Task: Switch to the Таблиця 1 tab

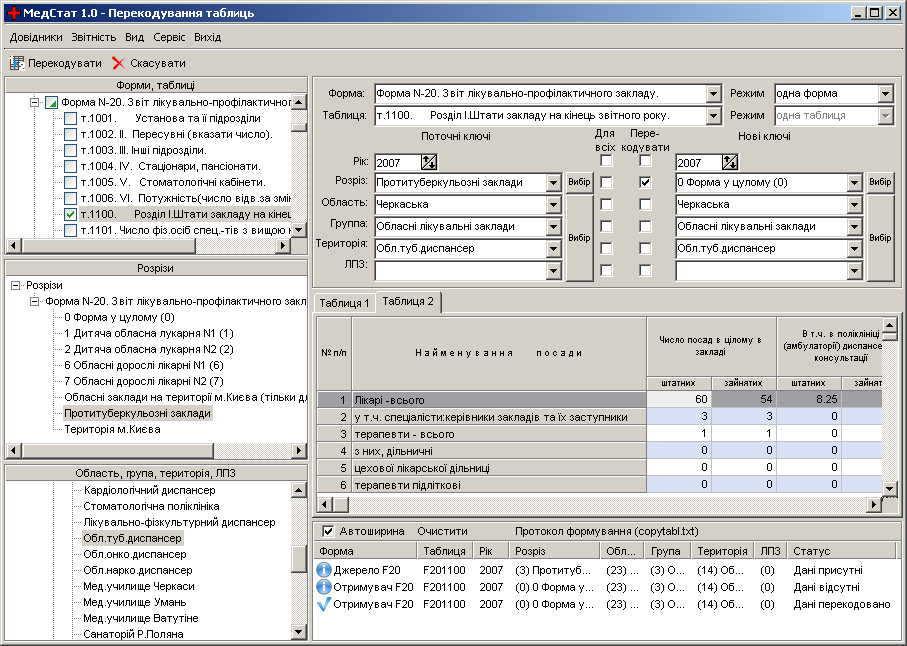Action: [x=344, y=303]
